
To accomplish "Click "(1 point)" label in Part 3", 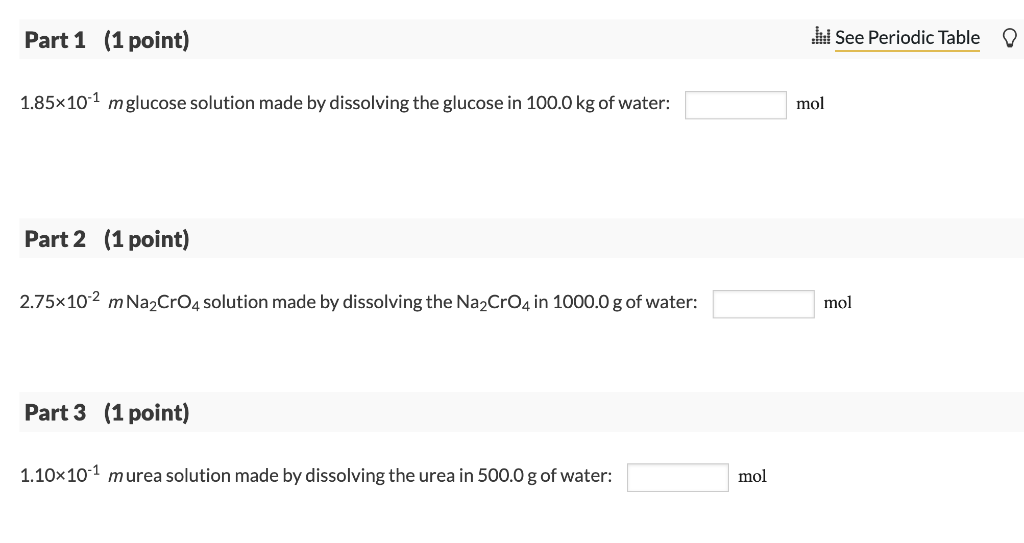I will (146, 412).
